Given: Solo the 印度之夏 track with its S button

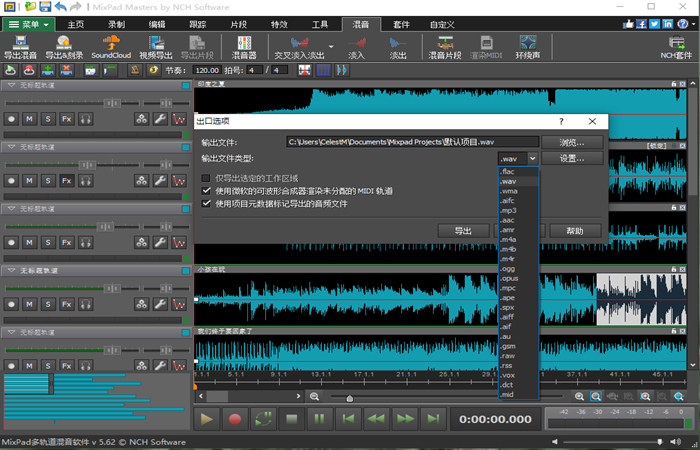Looking at the screenshot, I should [48, 119].
